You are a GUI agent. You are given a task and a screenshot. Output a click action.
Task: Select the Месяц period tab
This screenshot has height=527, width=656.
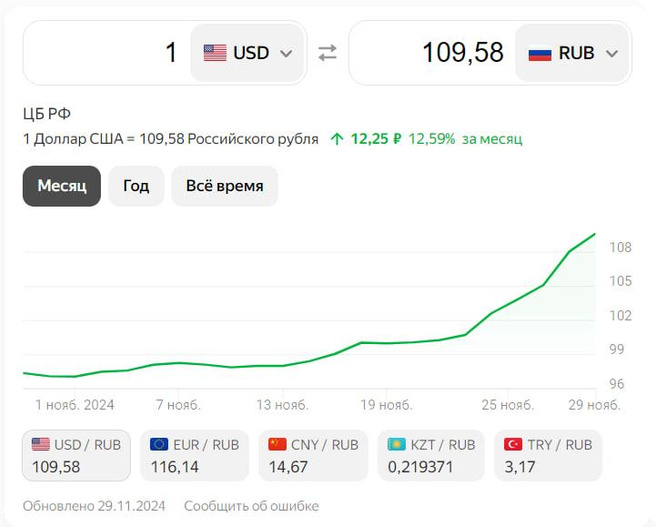[x=62, y=186]
